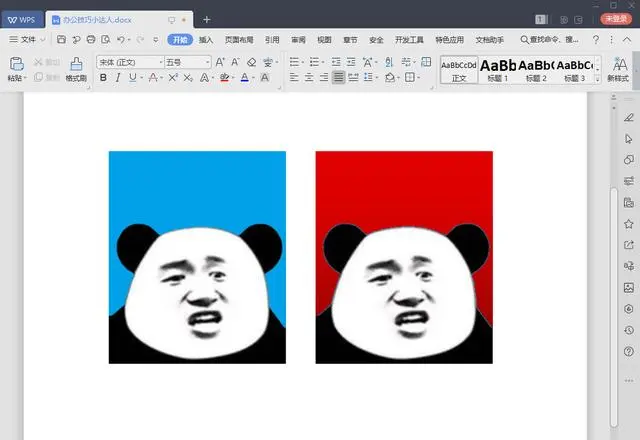Apply the 标题 1 heading style
Image resolution: width=640 pixels, height=440 pixels.
(x=498, y=69)
